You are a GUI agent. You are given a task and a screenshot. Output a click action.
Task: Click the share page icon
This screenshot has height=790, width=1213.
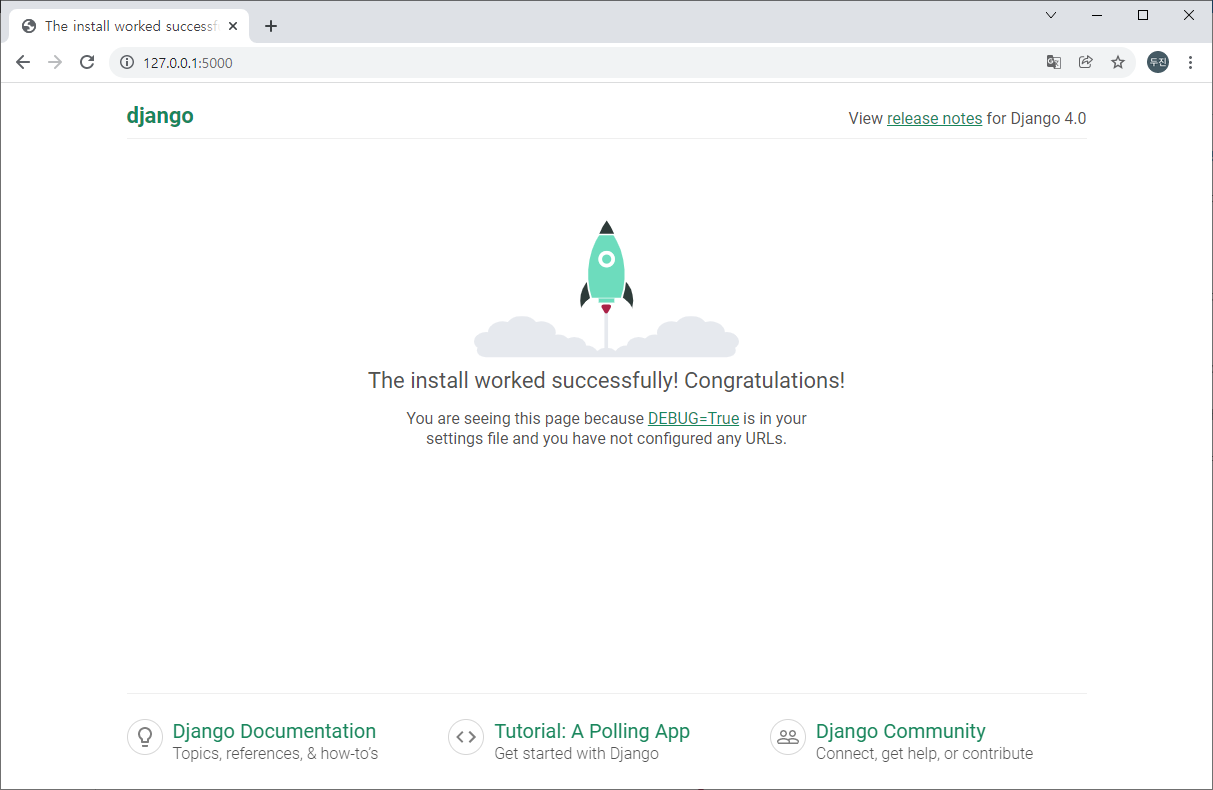pos(1085,62)
